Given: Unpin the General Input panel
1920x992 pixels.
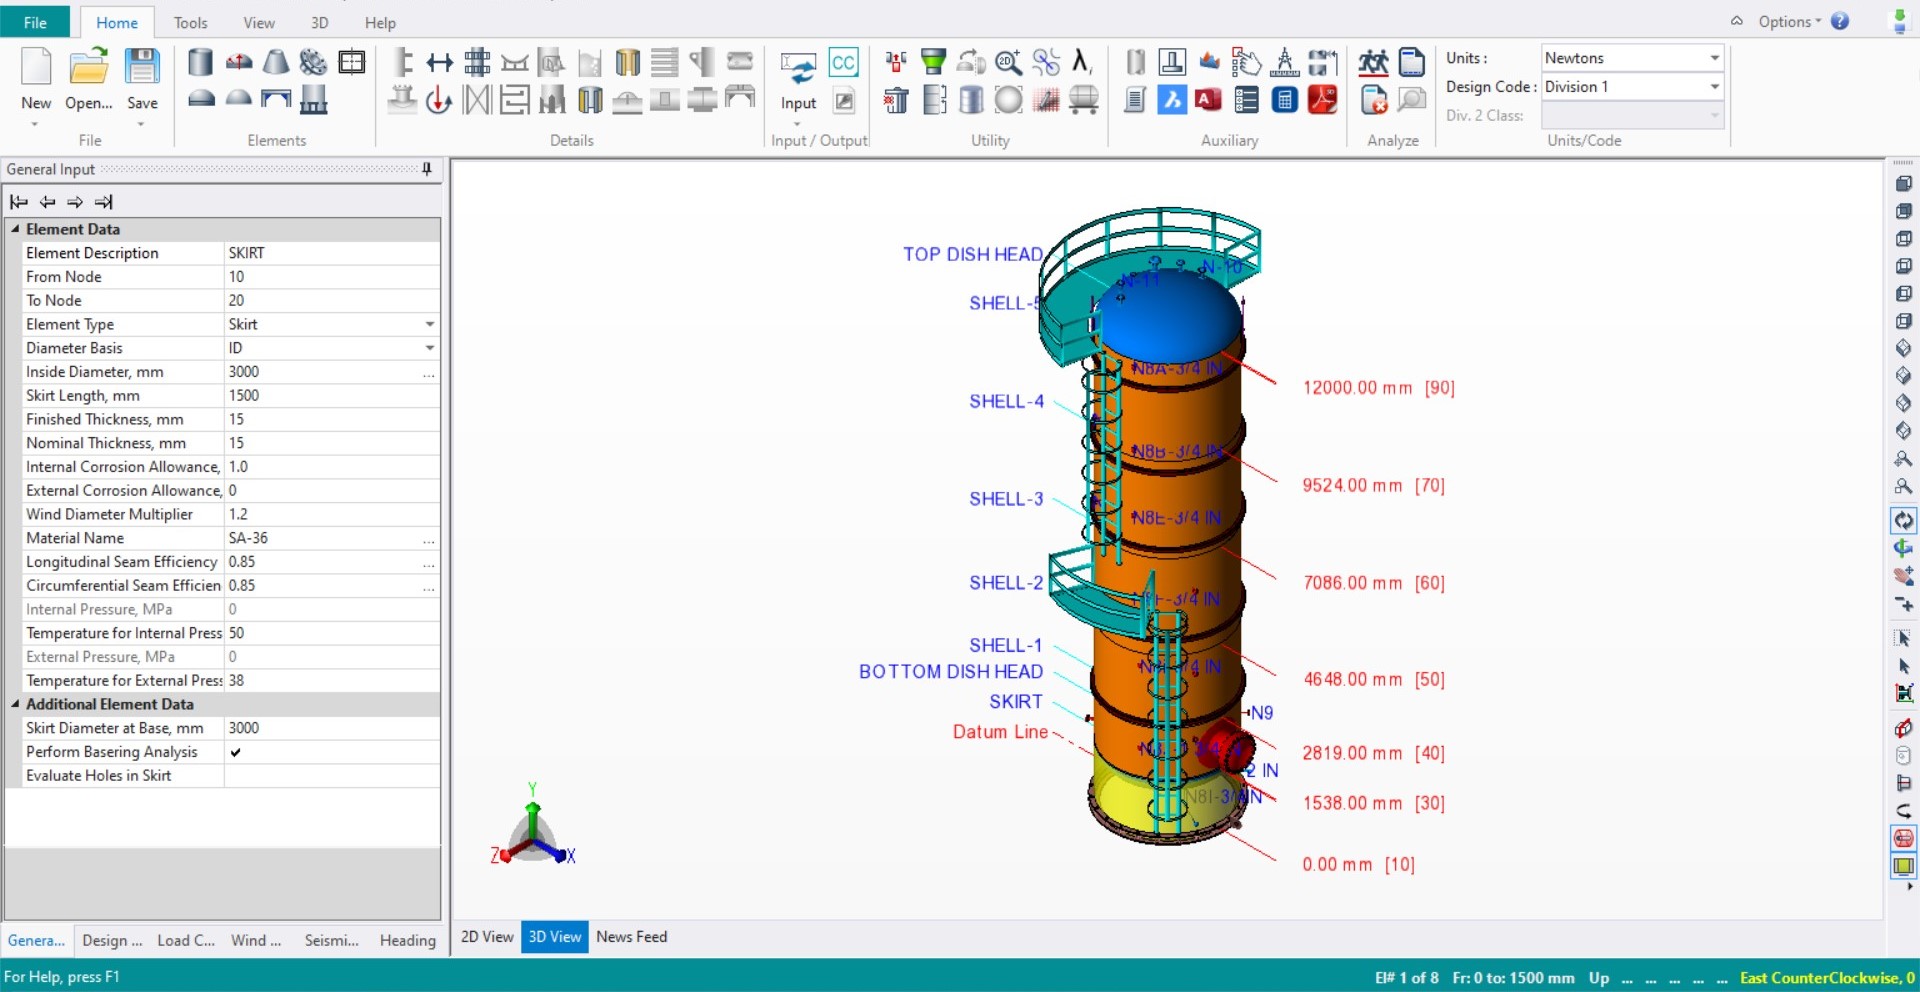Looking at the screenshot, I should [427, 169].
